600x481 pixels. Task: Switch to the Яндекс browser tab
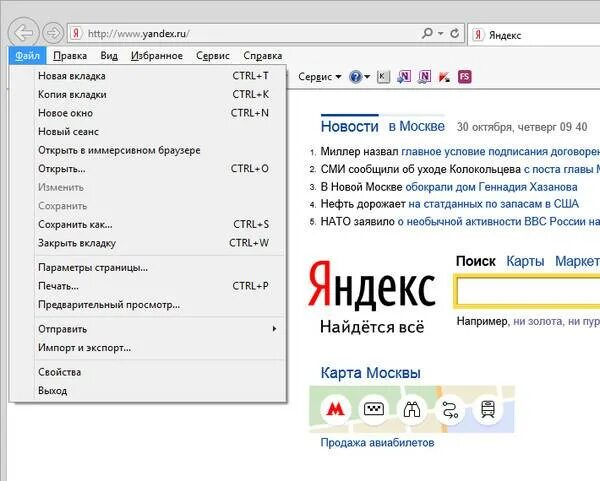pos(534,35)
